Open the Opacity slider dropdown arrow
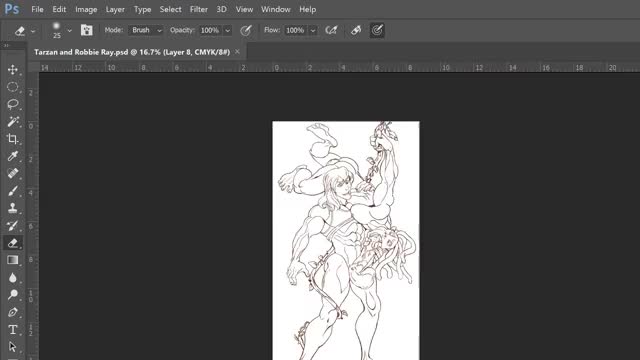The width and height of the screenshot is (640, 360). pyautogui.click(x=228, y=31)
